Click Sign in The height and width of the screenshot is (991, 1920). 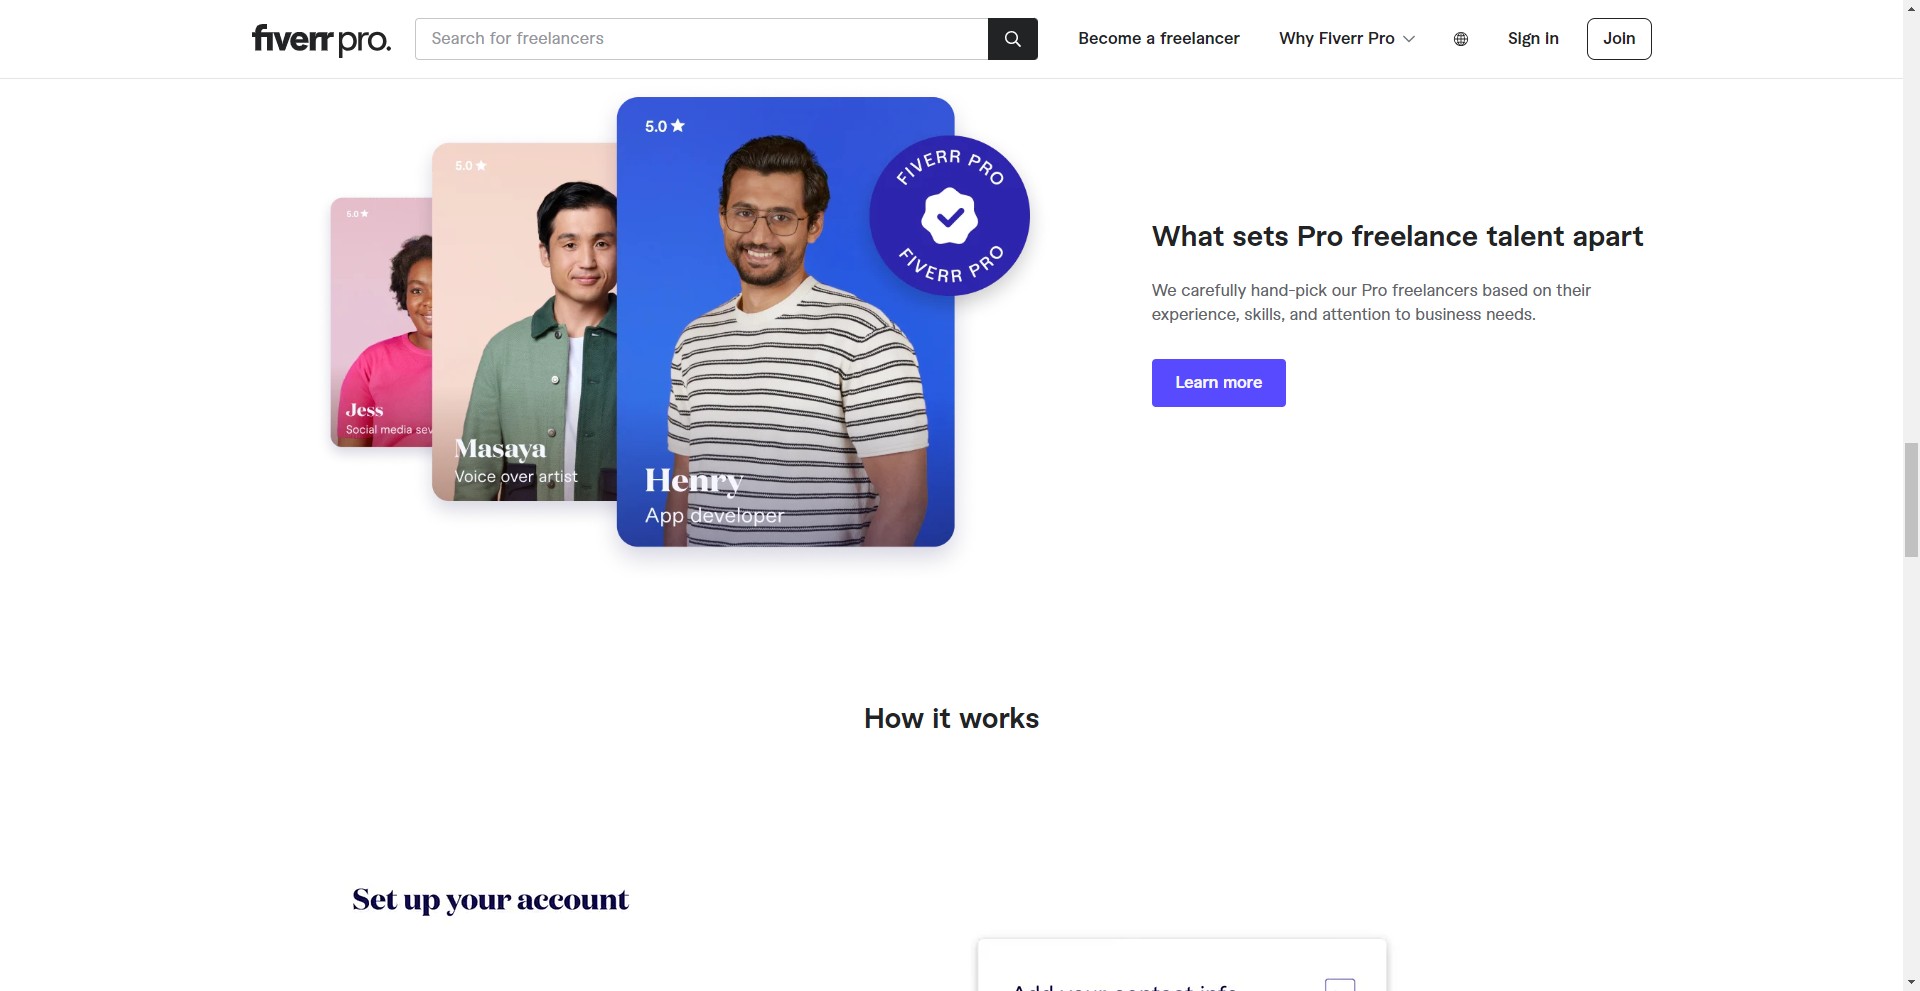point(1533,39)
